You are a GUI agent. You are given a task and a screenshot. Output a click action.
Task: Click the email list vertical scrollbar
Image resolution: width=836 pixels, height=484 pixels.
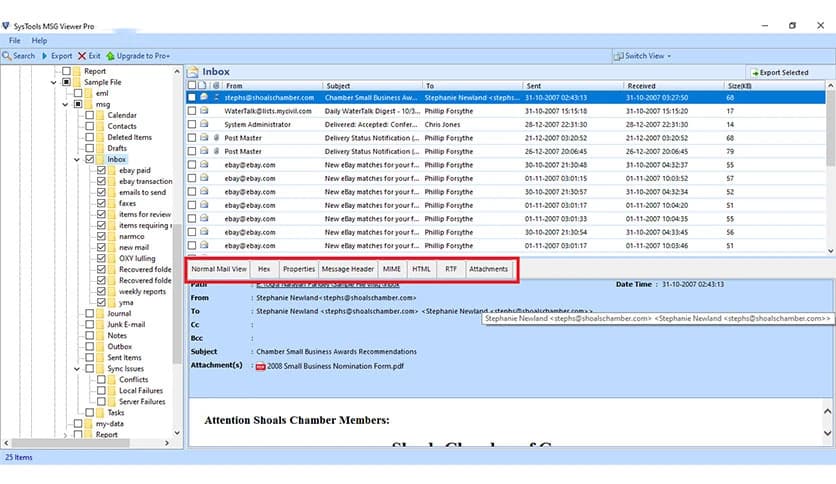coord(830,130)
